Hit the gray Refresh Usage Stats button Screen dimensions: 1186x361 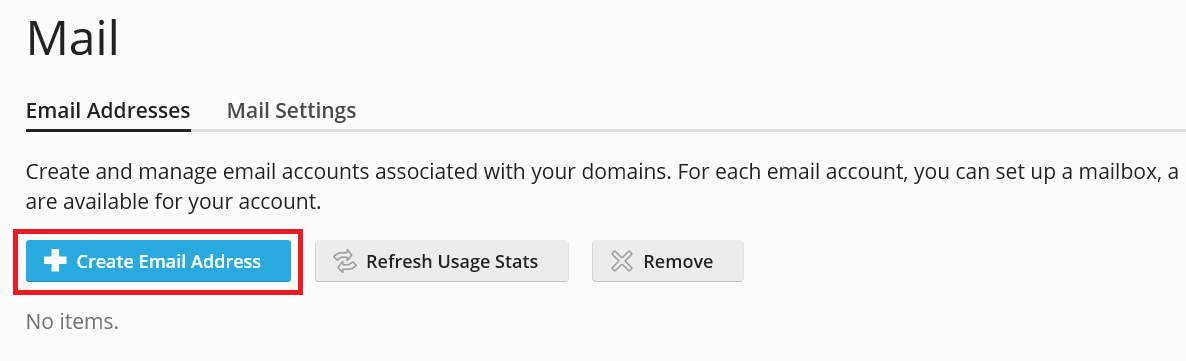(x=442, y=261)
